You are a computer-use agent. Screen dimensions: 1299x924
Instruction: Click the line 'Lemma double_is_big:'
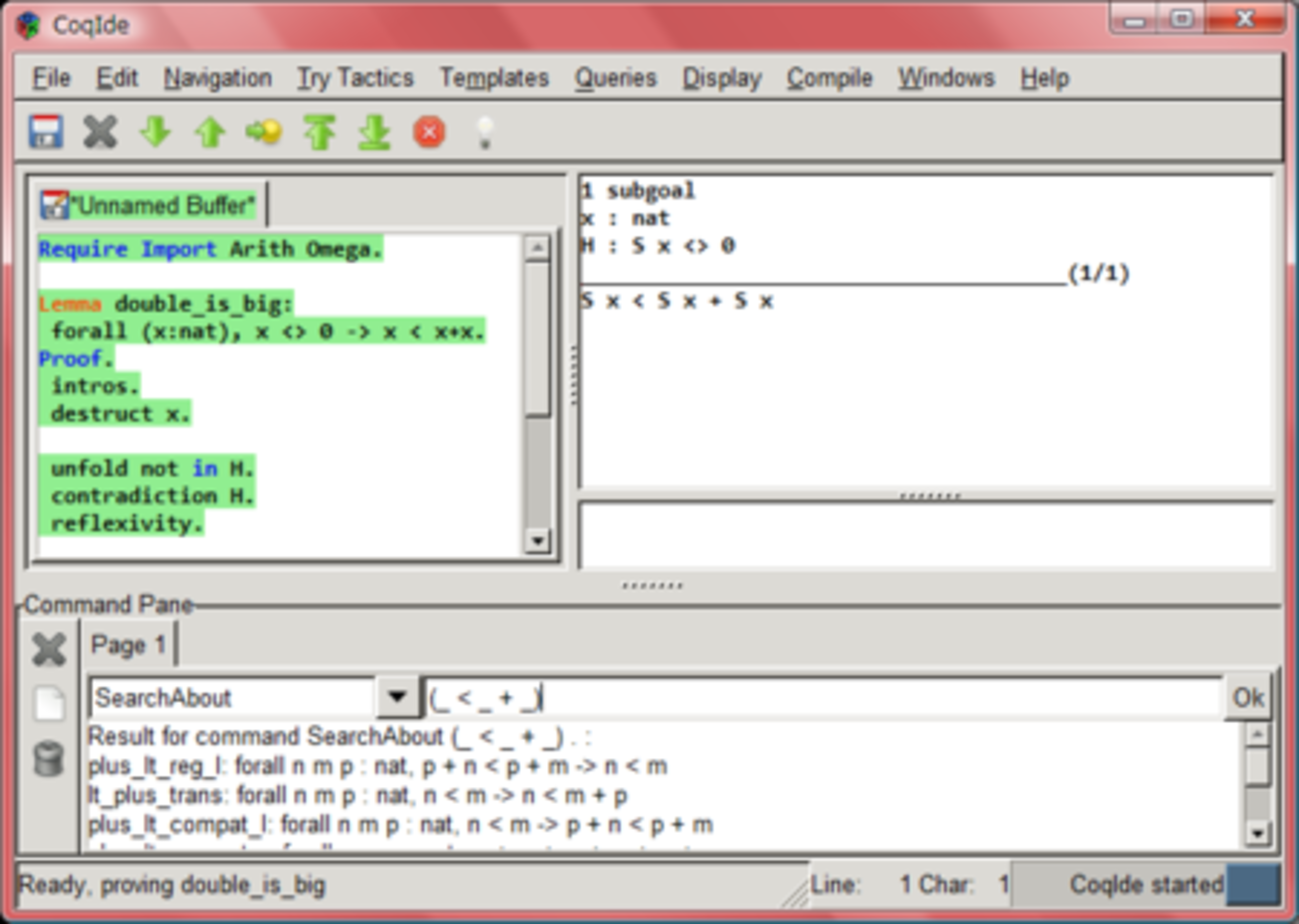click(167, 304)
